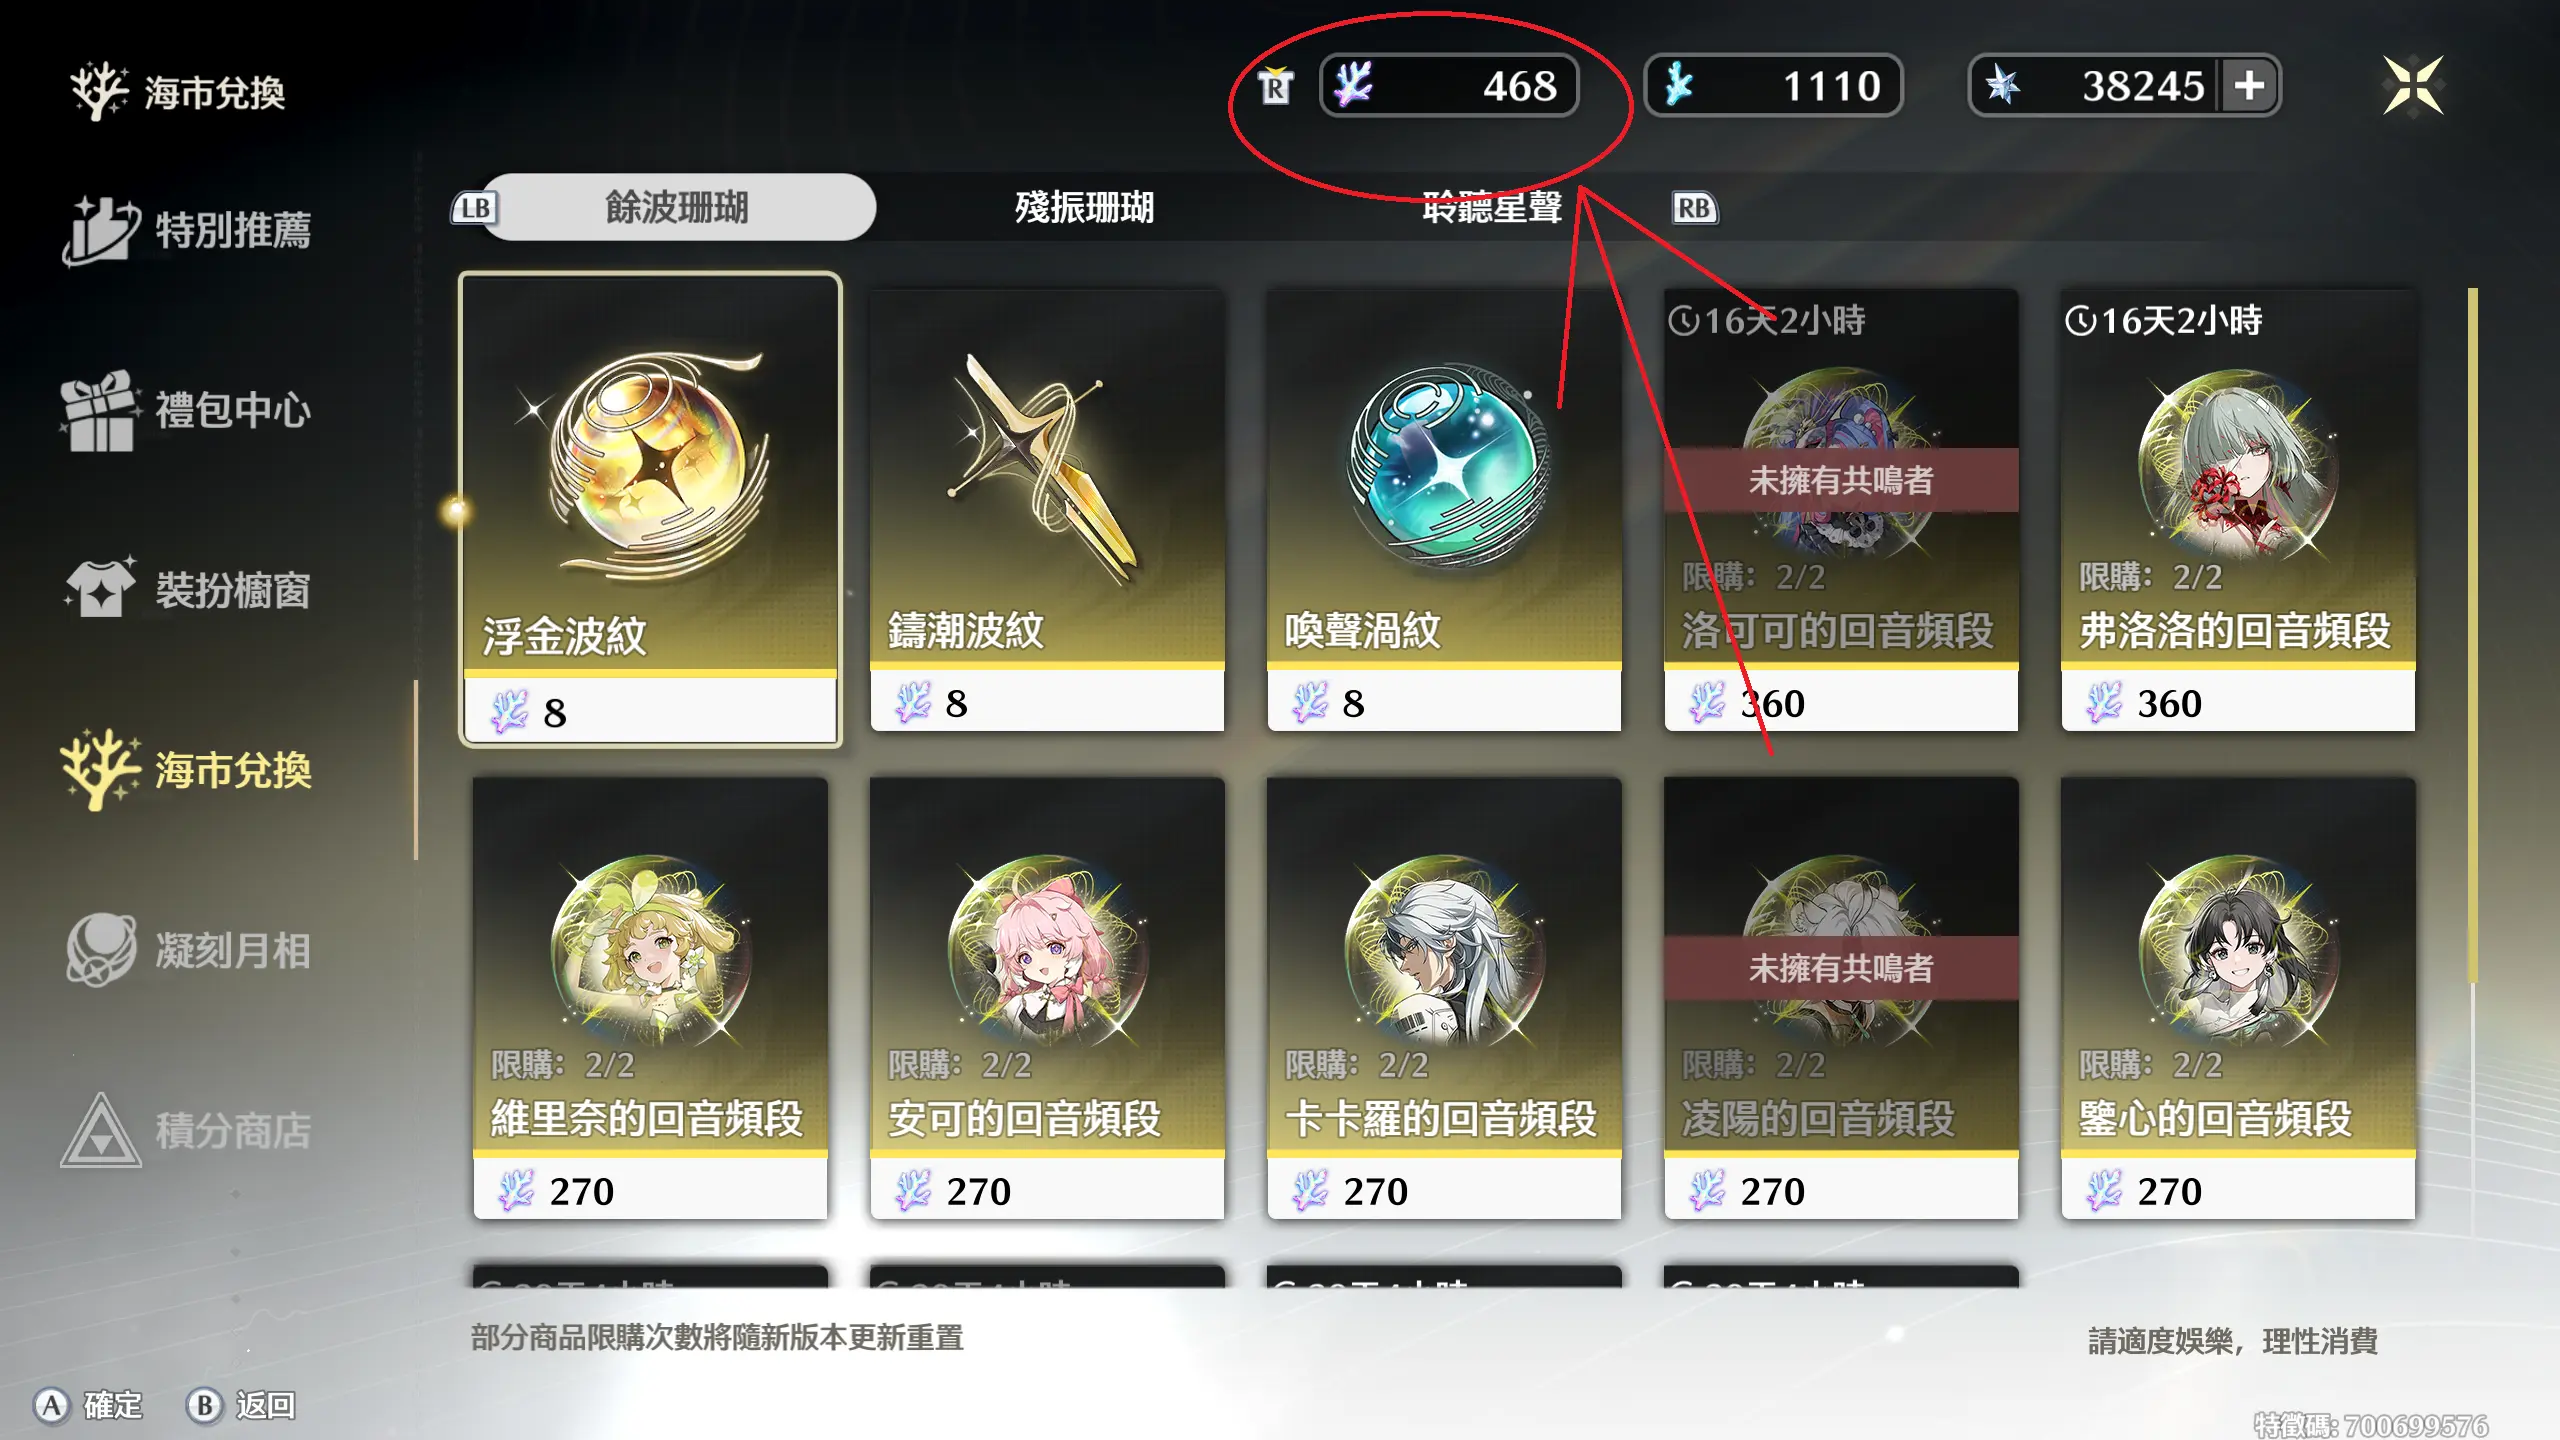Screen dimensions: 2560x1440
Task: Open the 禮包中心 gift box icon
Action: (x=98, y=410)
